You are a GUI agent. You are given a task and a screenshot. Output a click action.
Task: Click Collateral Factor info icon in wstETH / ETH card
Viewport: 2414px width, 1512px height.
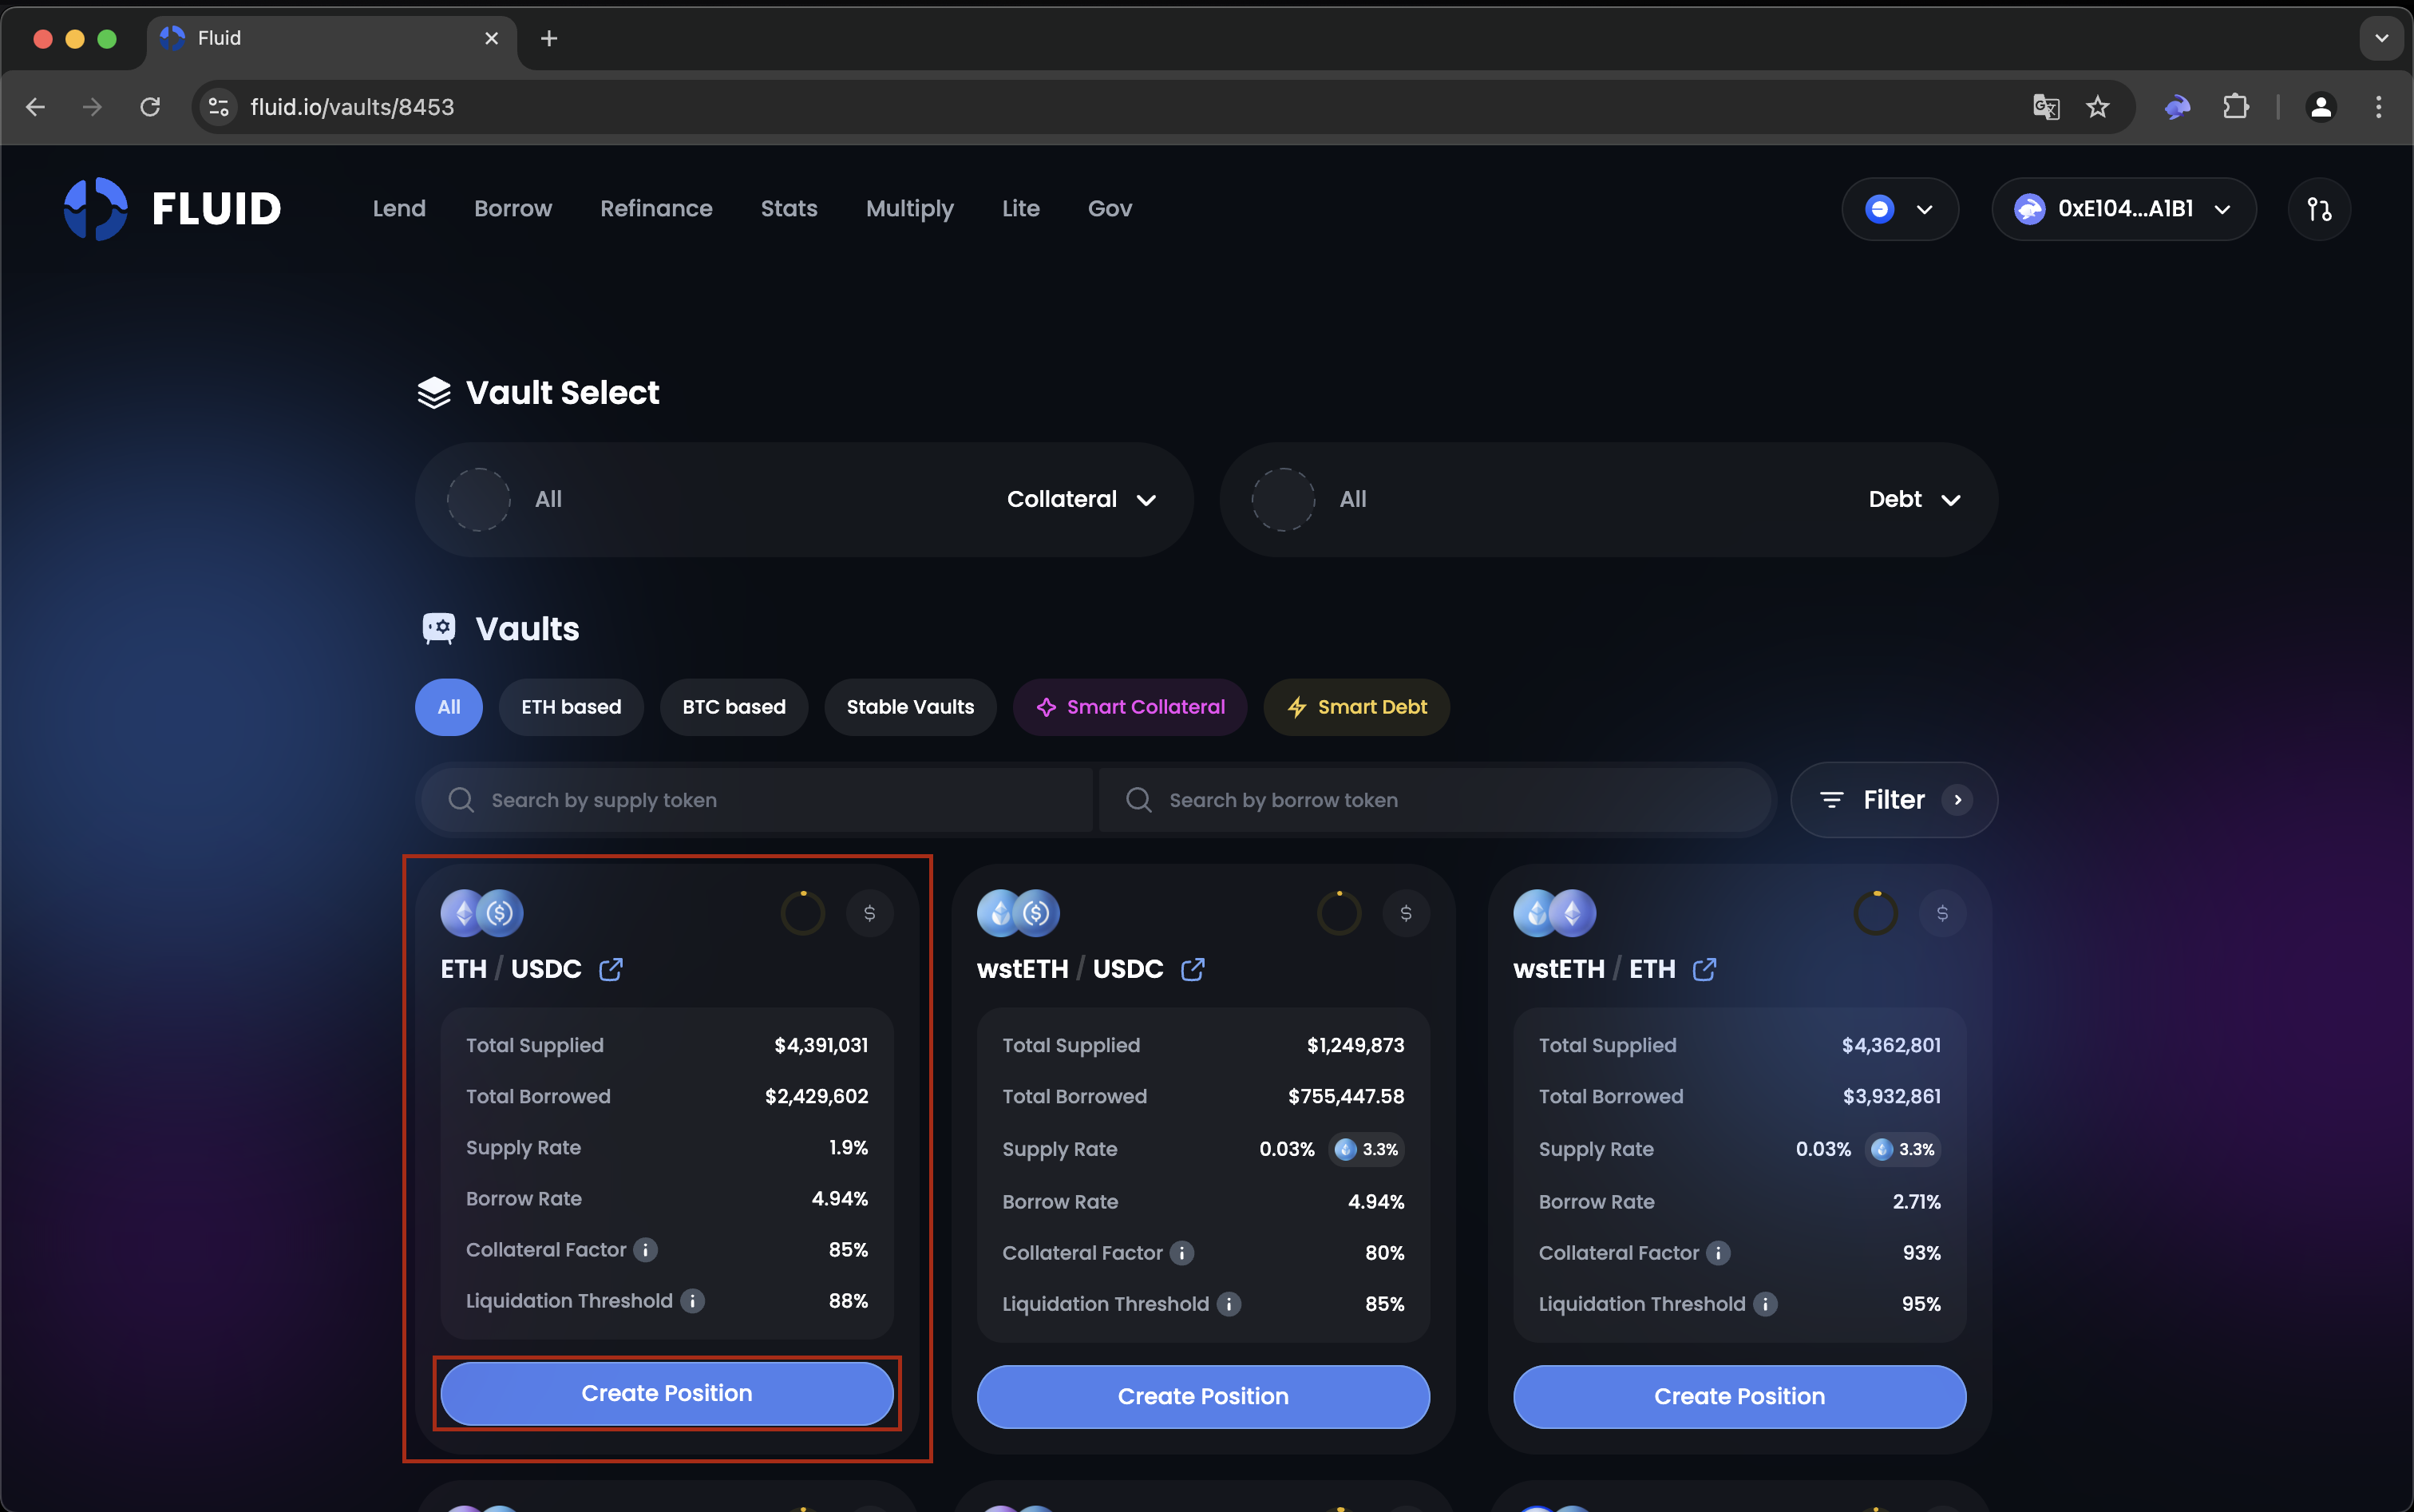(x=1718, y=1253)
